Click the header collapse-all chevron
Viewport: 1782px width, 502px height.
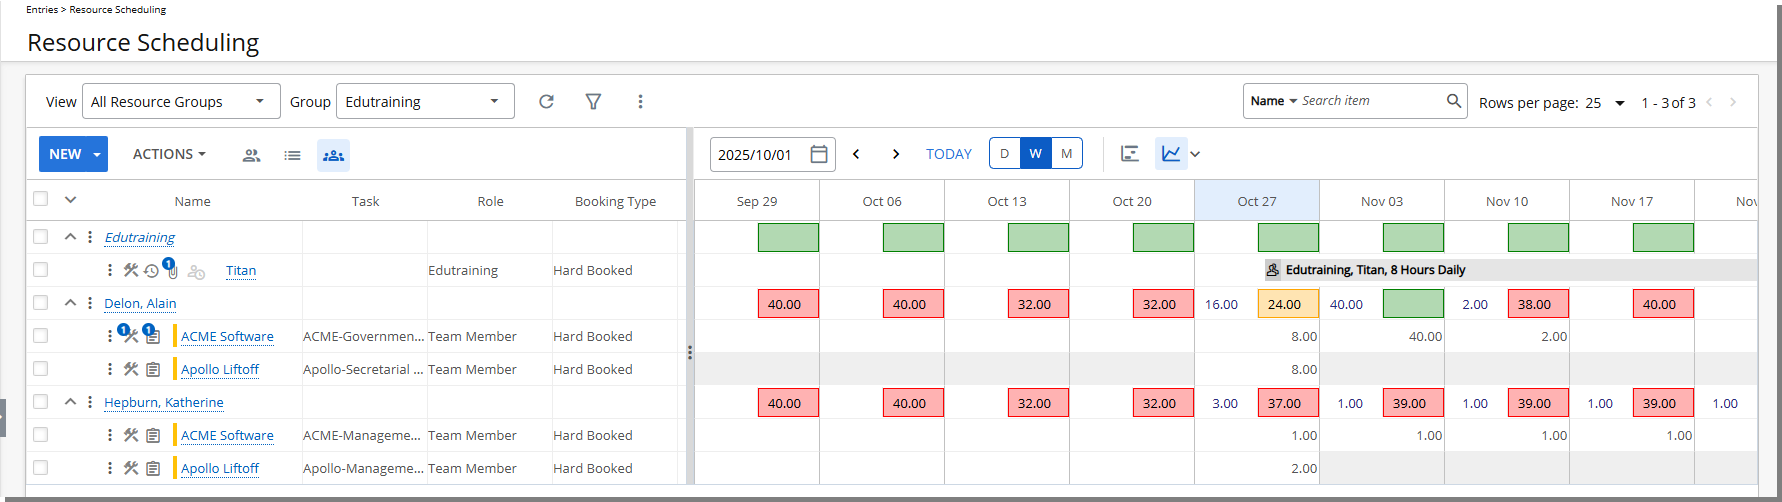pyautogui.click(x=70, y=199)
